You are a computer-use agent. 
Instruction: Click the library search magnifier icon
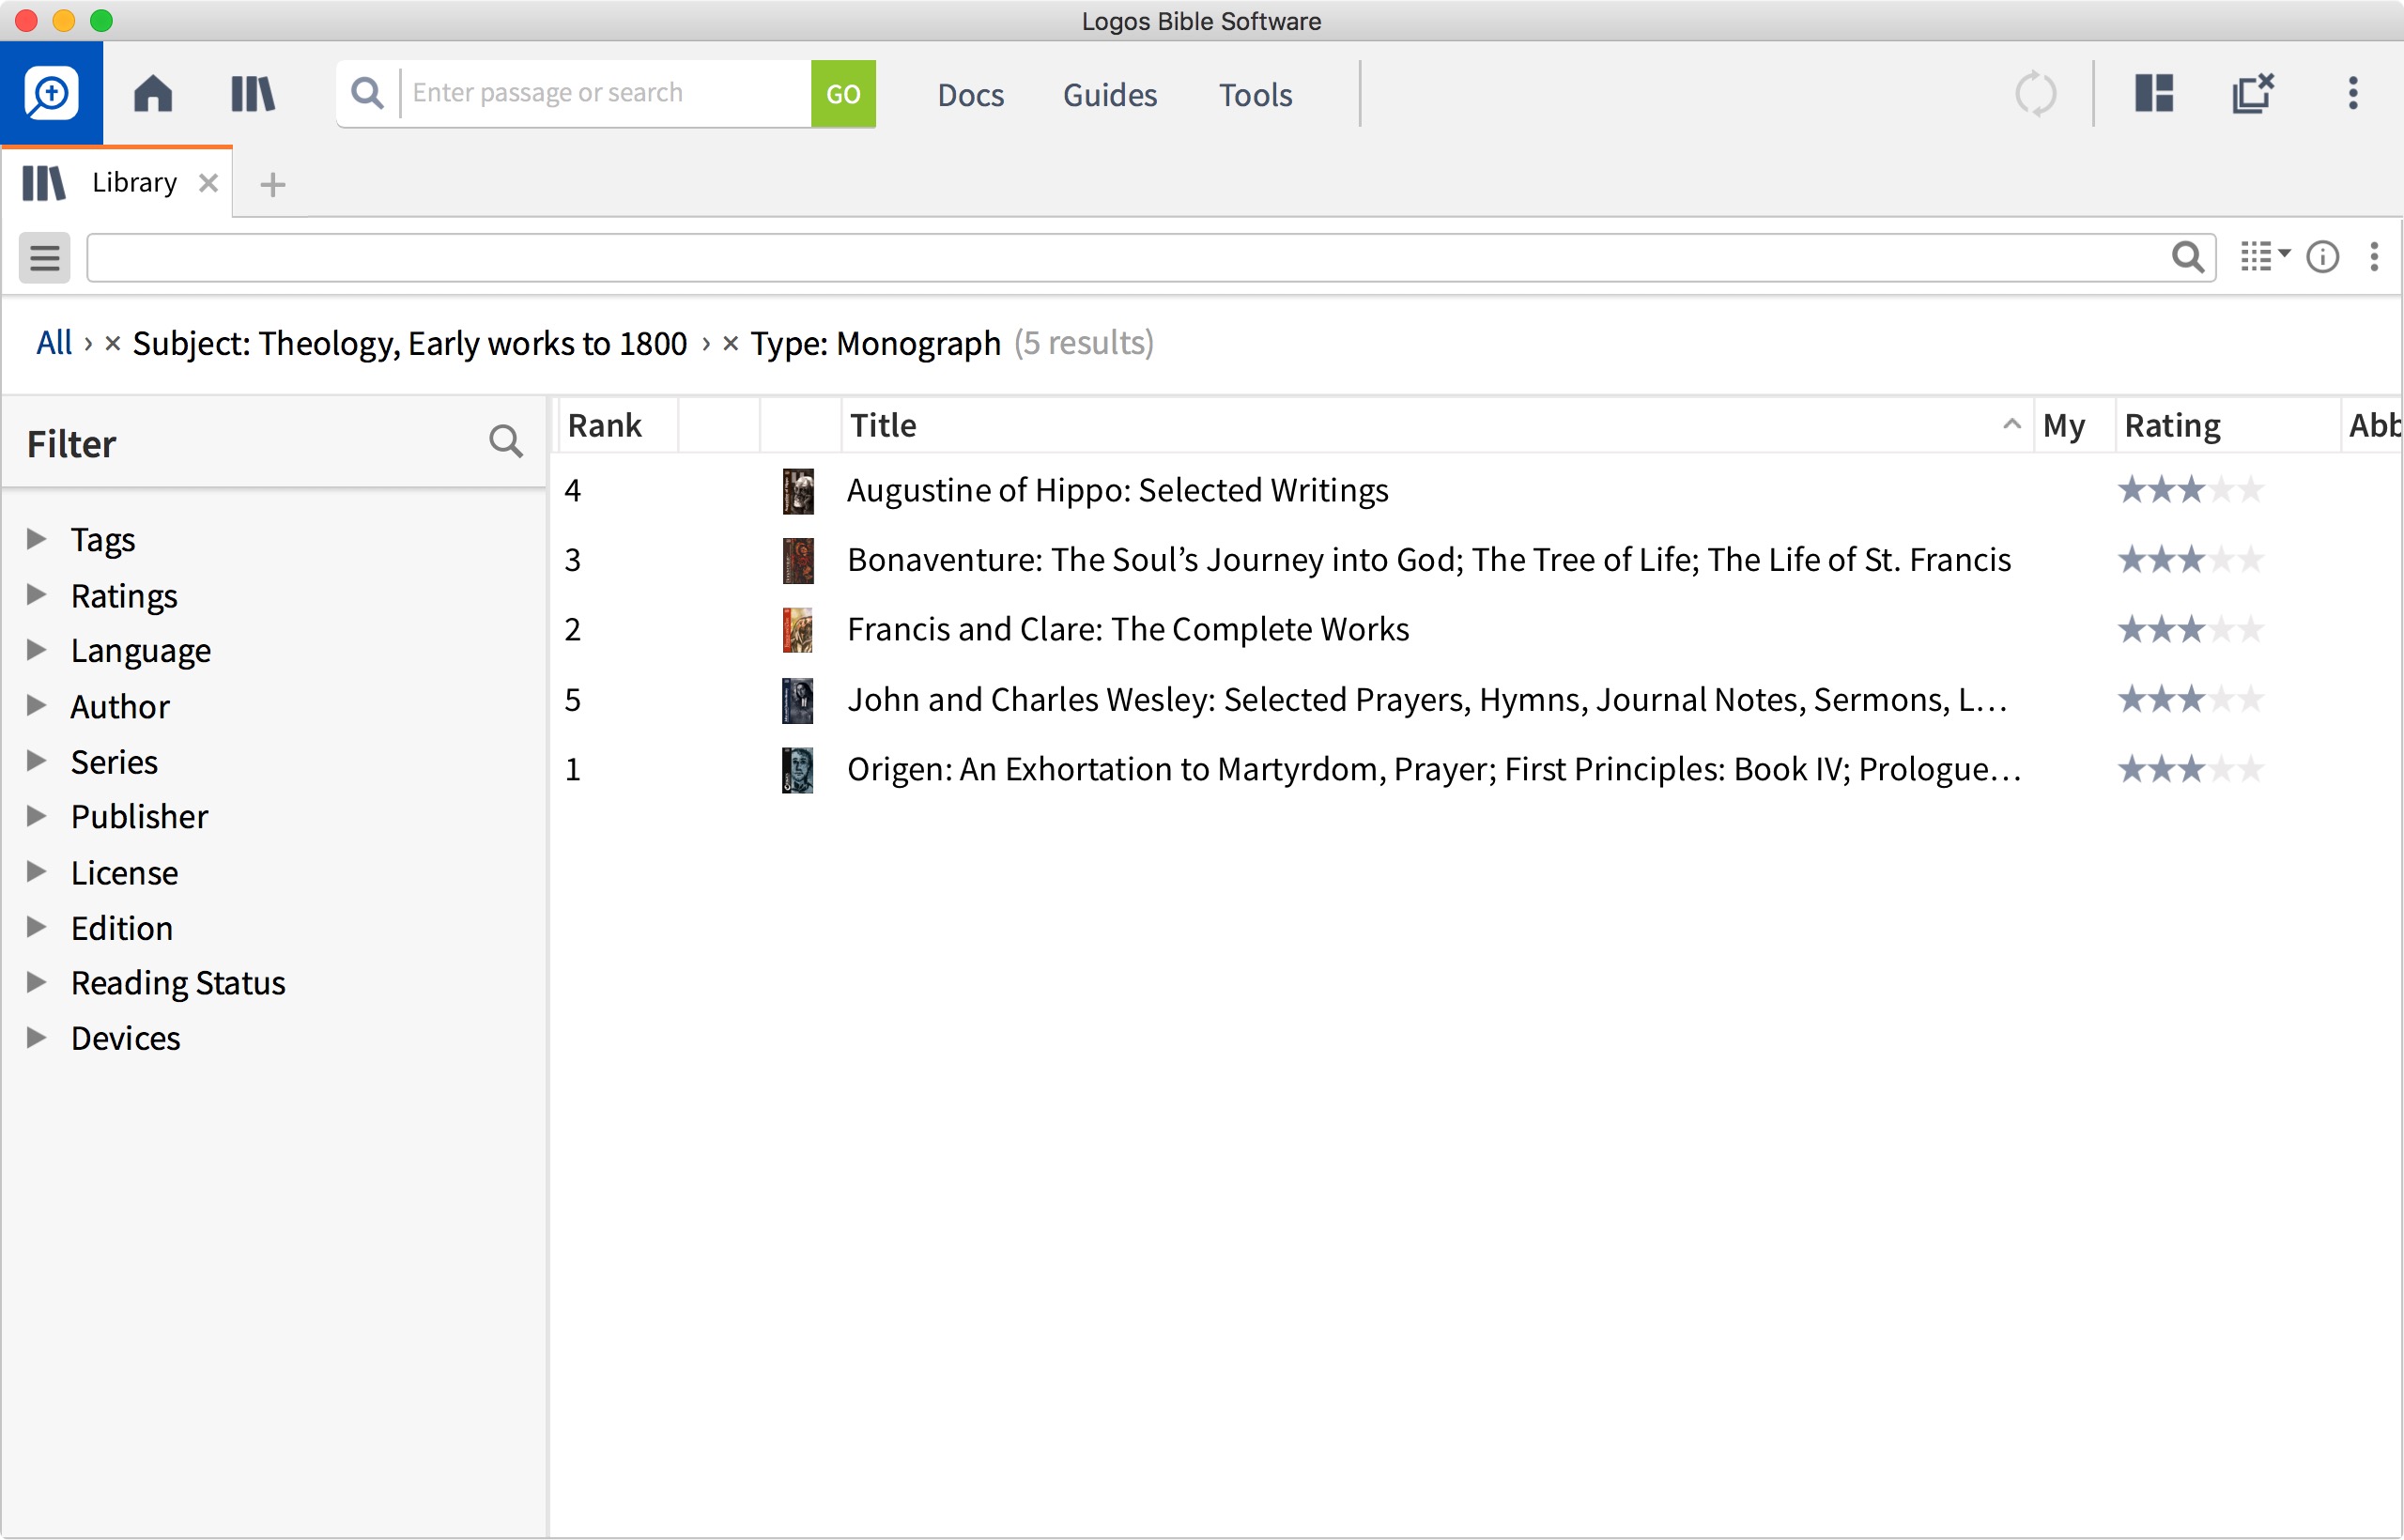(2188, 257)
